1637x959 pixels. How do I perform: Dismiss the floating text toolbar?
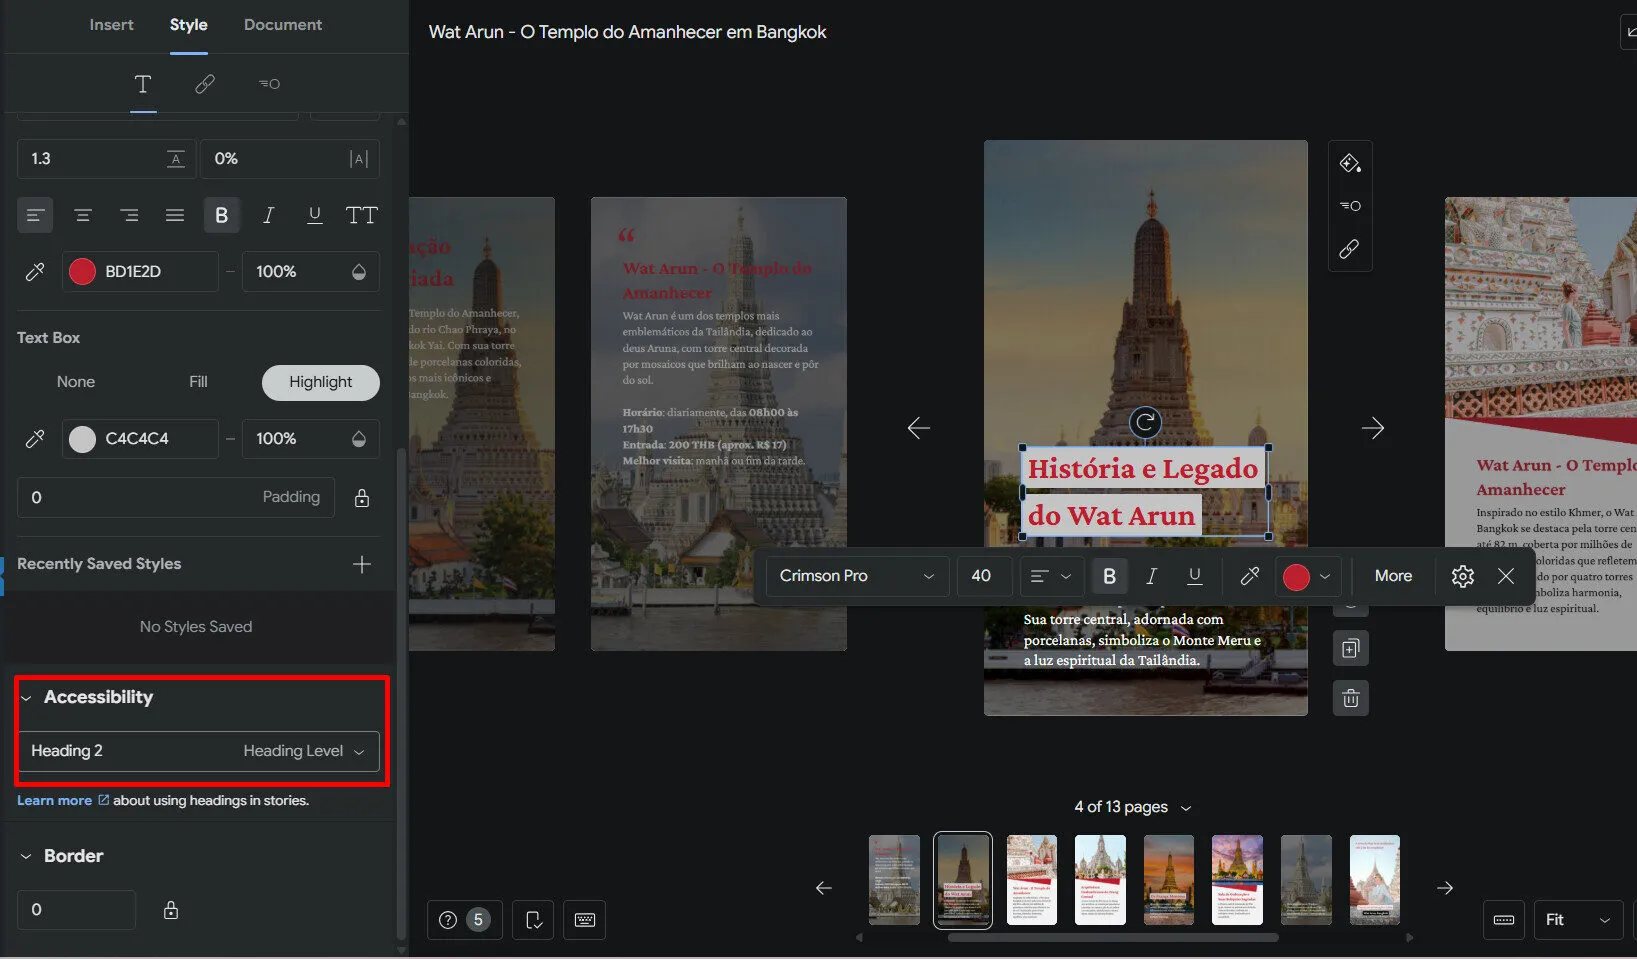[x=1506, y=576]
